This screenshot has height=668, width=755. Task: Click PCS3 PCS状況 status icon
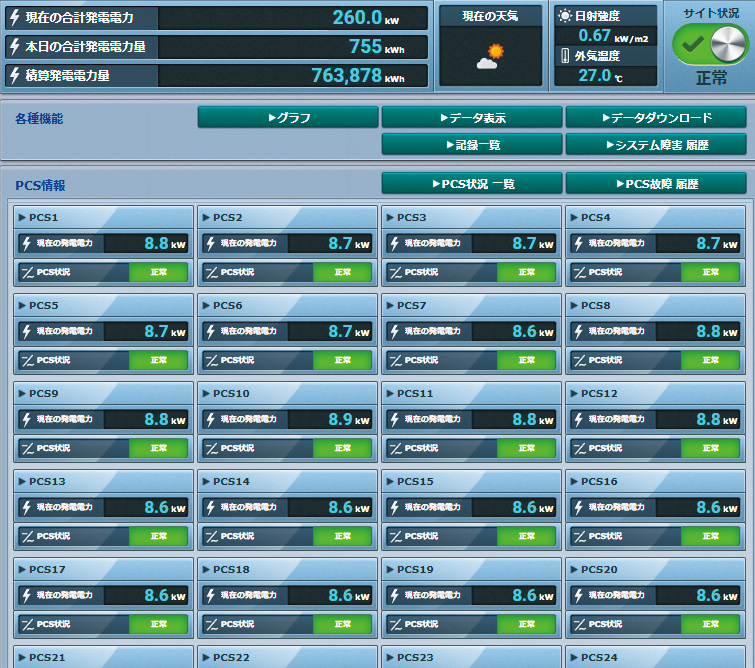click(x=396, y=273)
